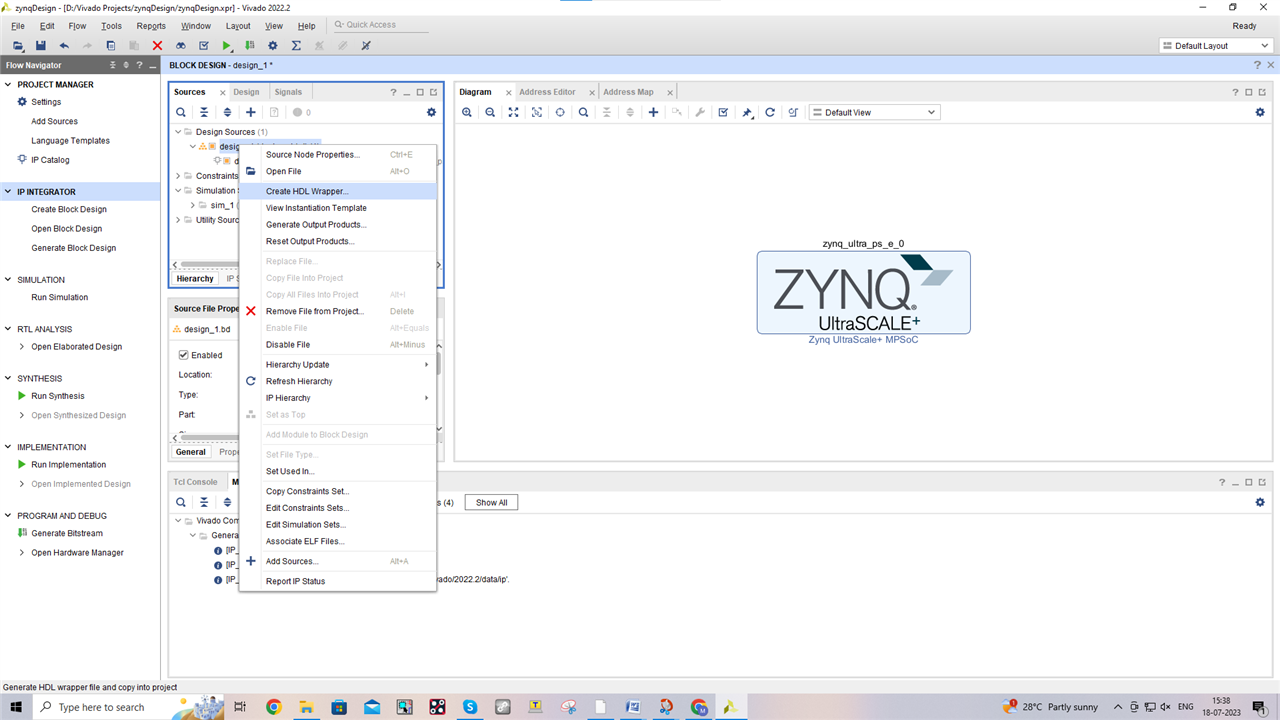Screen dimensions: 1280x720
Task: Save the block design with the disk icon
Action: coord(40,46)
